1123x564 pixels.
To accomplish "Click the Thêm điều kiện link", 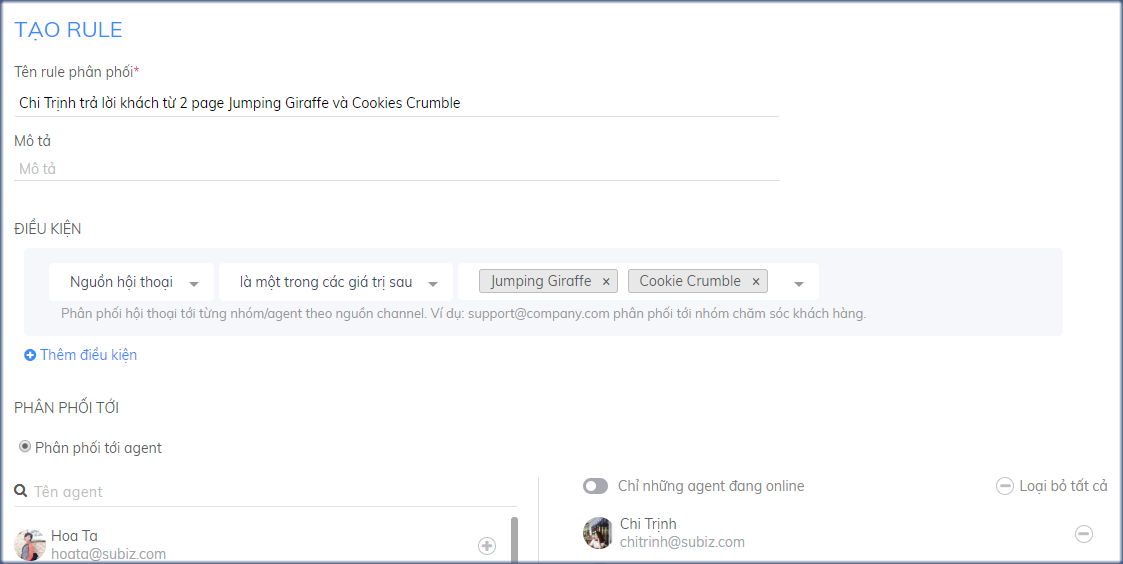I will pyautogui.click(x=88, y=355).
